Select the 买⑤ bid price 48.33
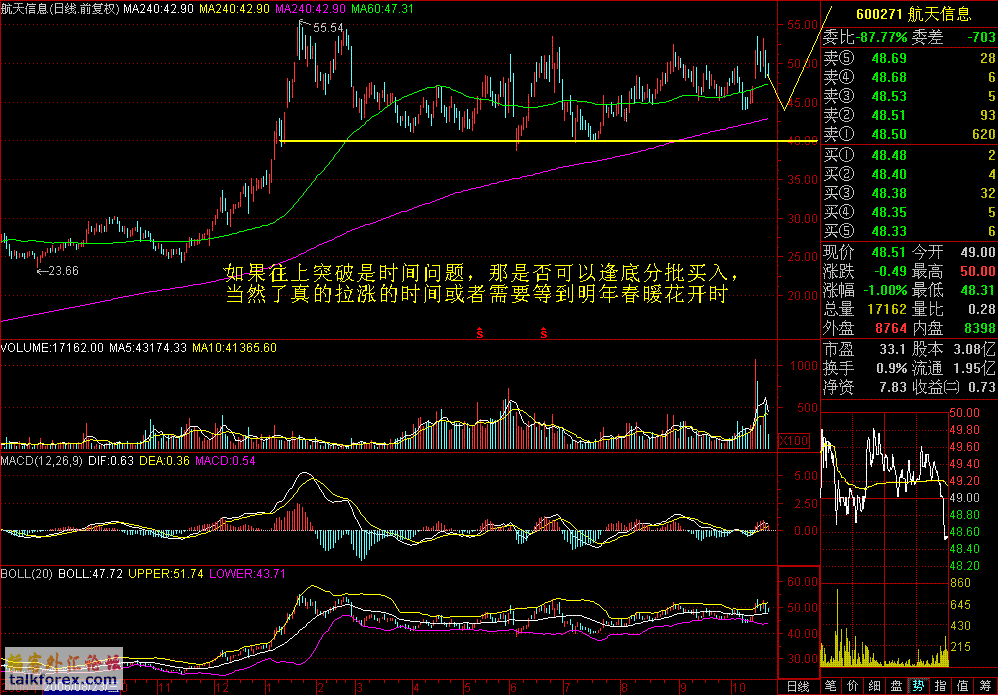 [x=889, y=231]
